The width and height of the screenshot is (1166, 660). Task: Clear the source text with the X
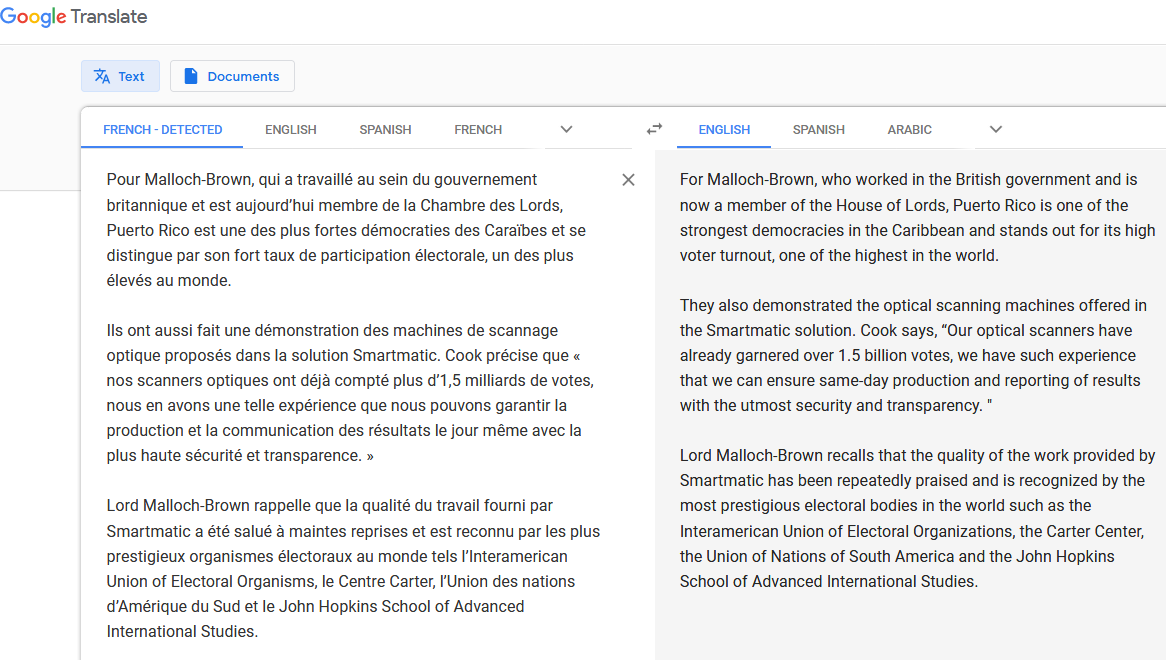click(x=628, y=180)
